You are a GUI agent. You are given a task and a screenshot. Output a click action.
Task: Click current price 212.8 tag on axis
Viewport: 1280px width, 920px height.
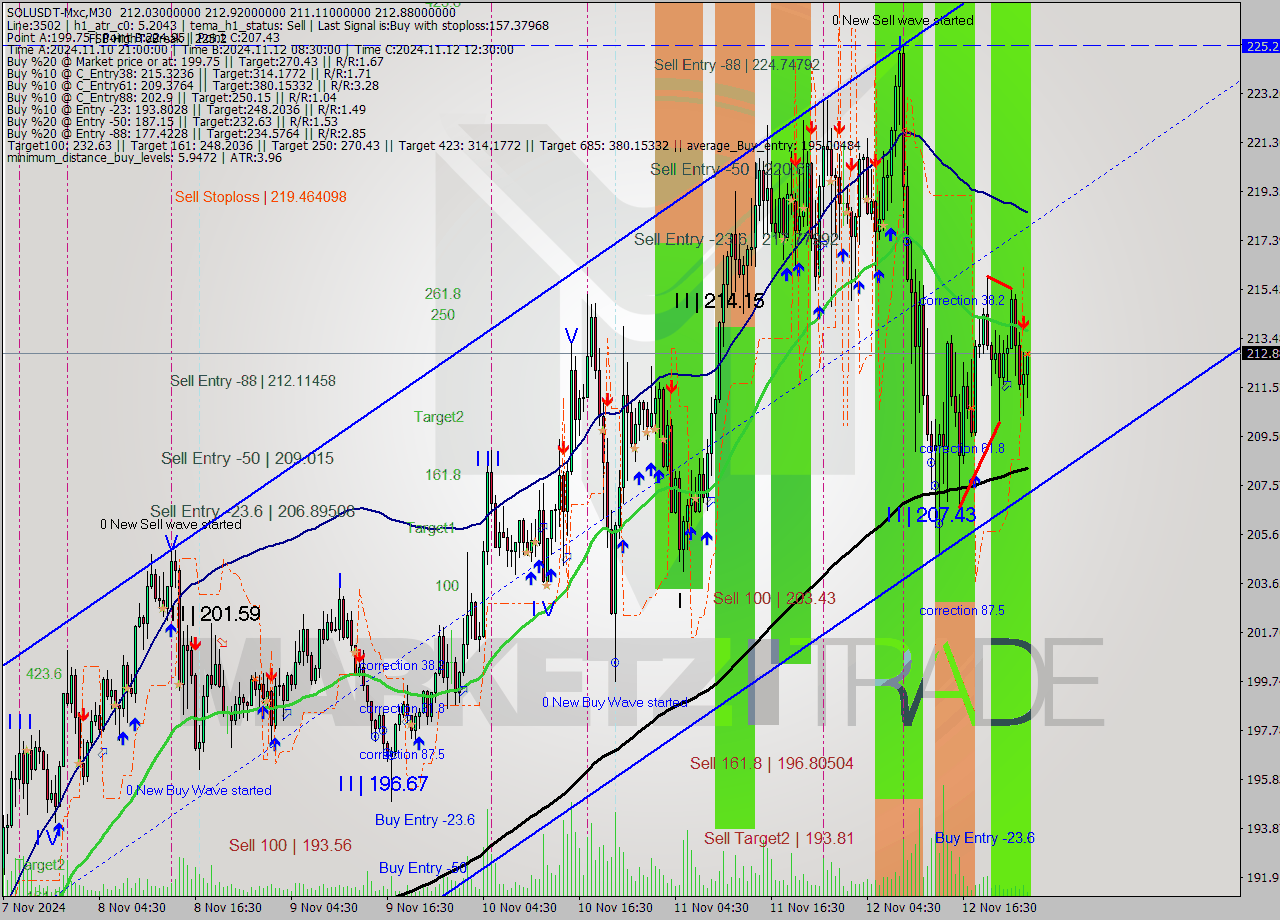1260,353
